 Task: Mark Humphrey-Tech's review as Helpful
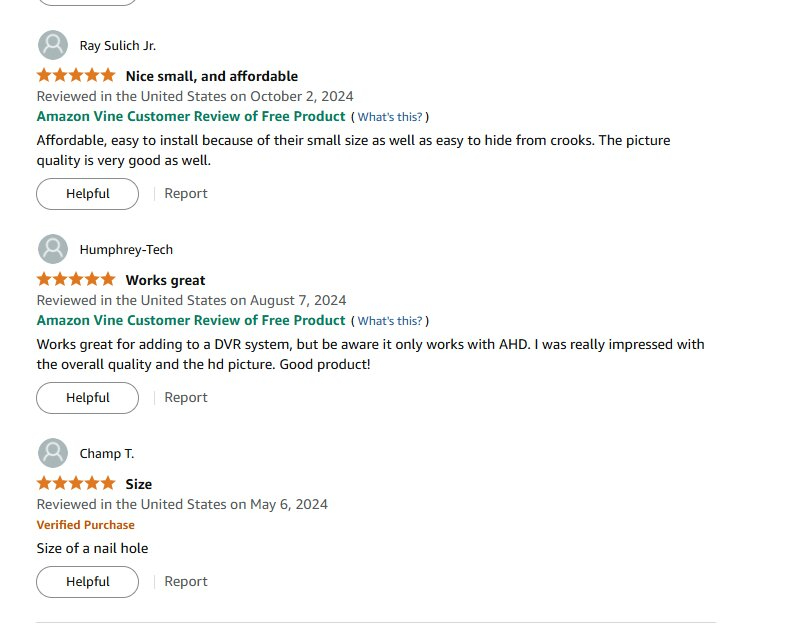tap(87, 398)
